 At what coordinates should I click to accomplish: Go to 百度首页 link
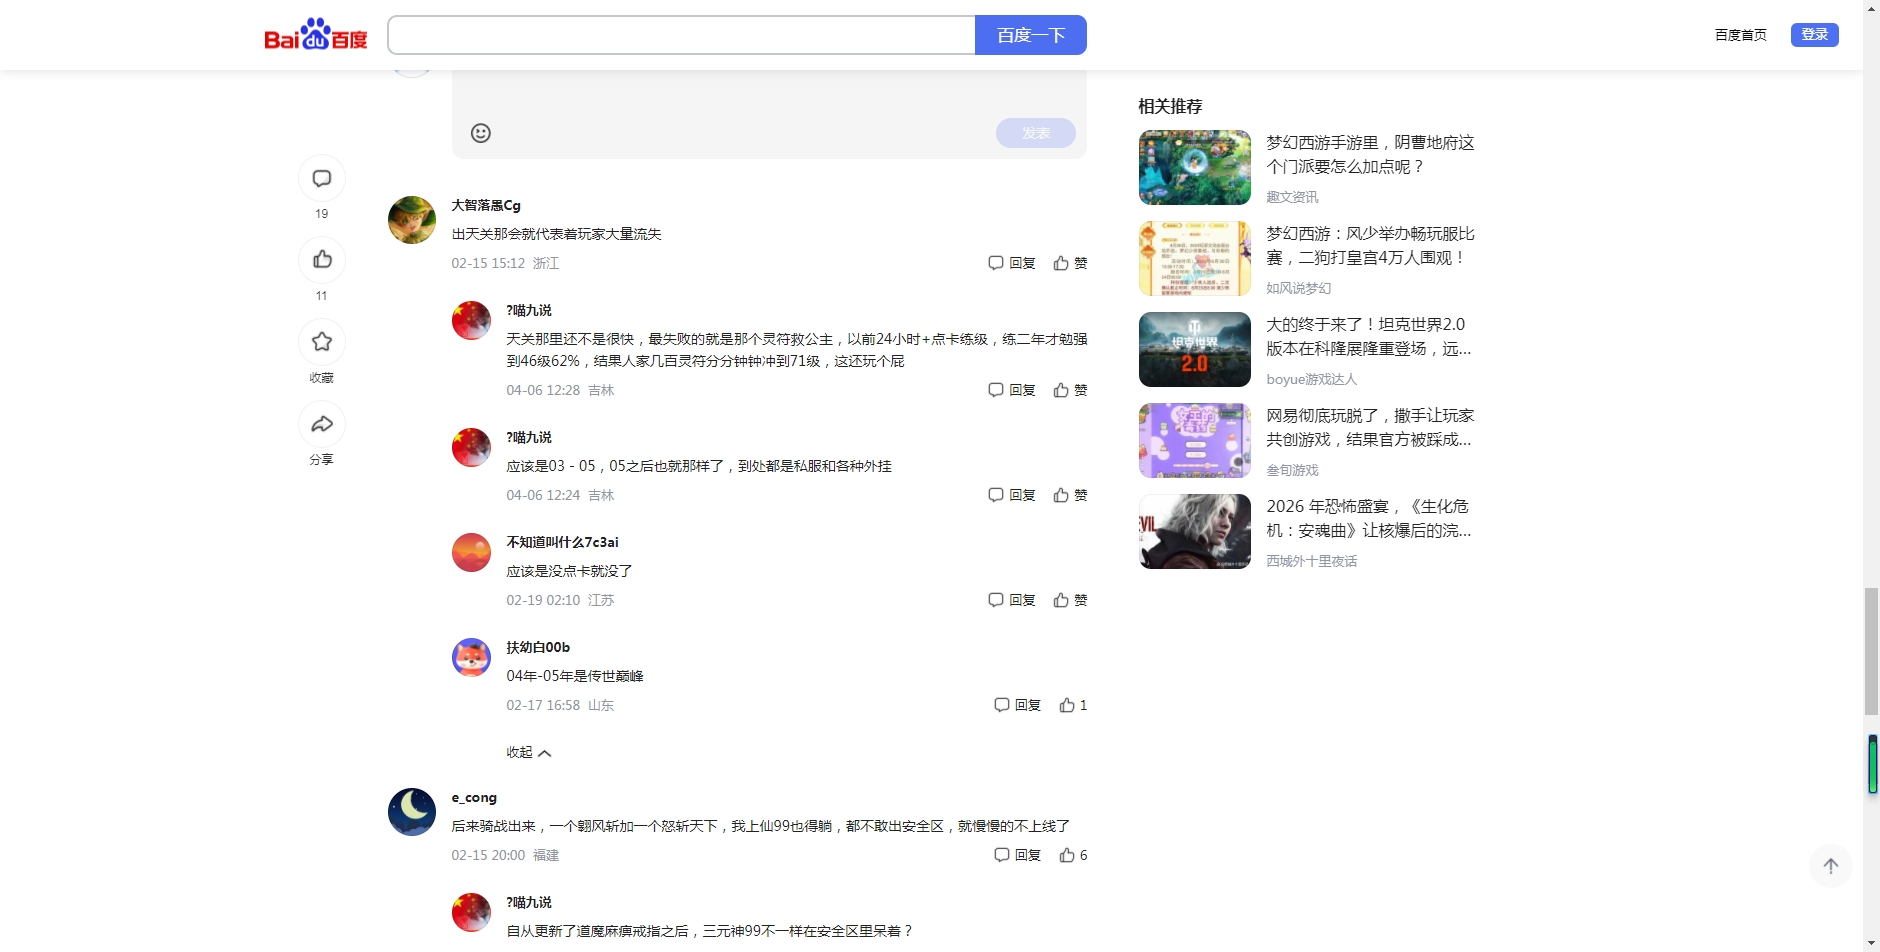(1740, 35)
